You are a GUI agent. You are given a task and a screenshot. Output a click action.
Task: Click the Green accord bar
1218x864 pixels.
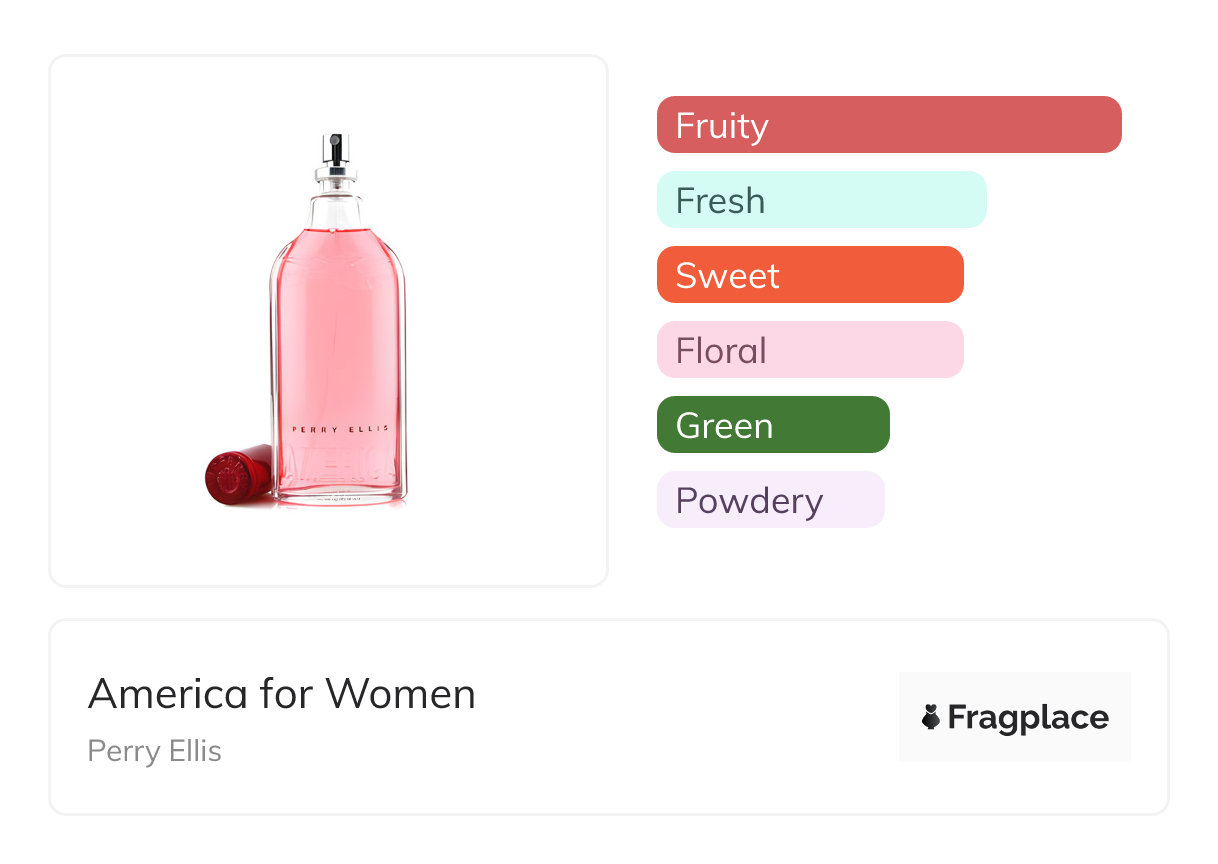[773, 425]
